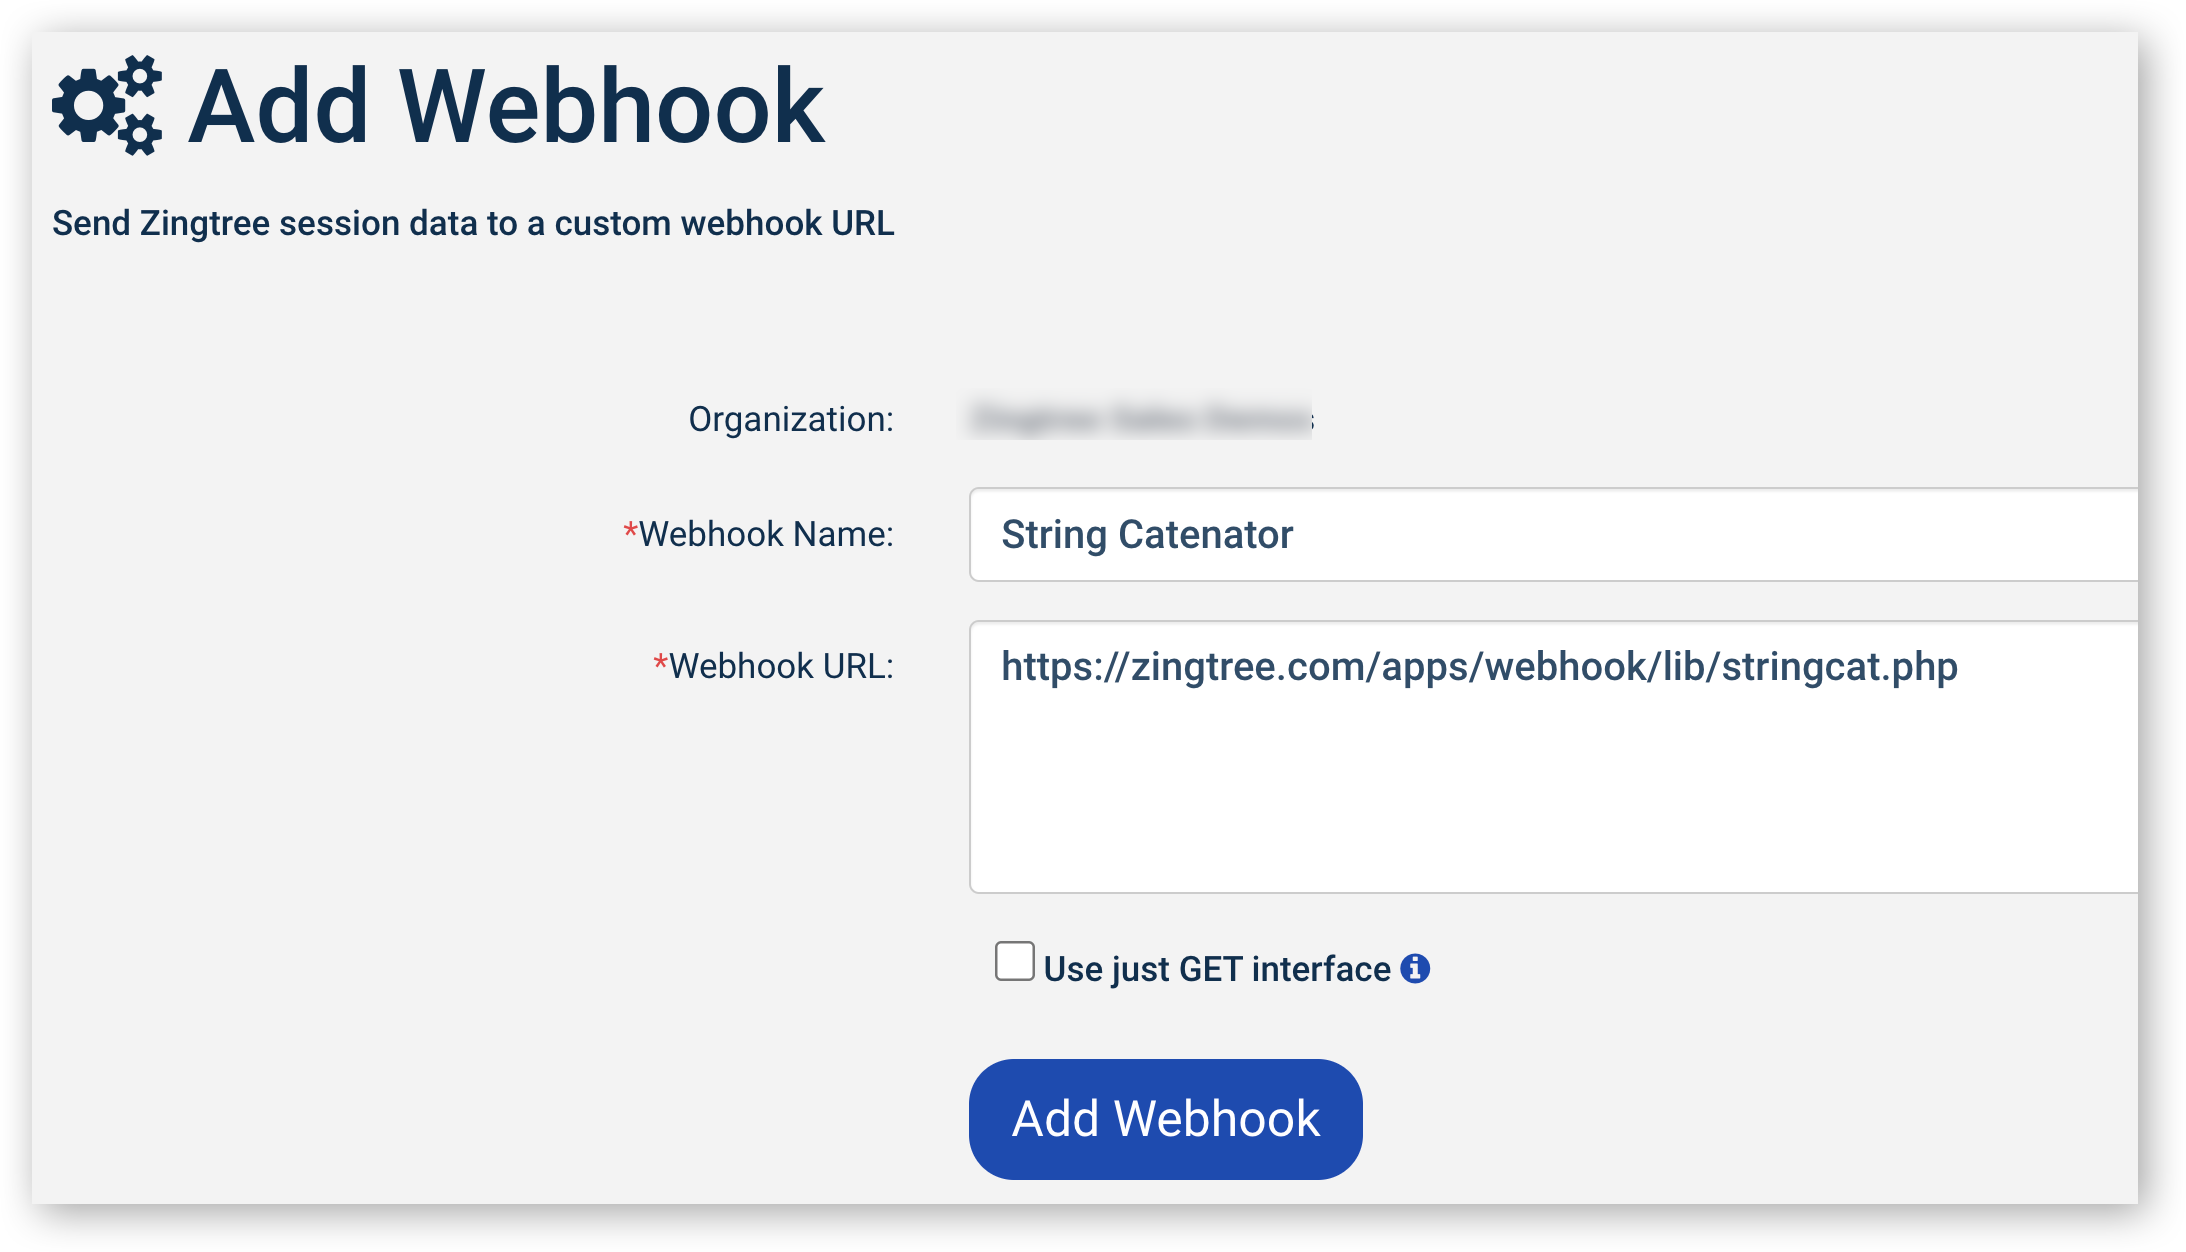Select the blurred organization name value
This screenshot has height=1252, width=2186.
tap(1141, 418)
